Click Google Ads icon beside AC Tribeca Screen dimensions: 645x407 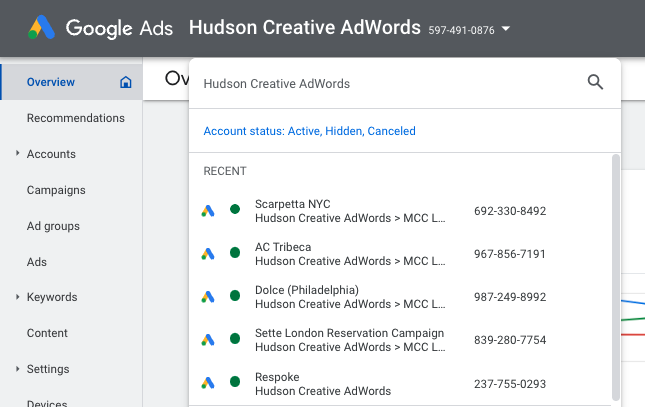[x=208, y=254]
